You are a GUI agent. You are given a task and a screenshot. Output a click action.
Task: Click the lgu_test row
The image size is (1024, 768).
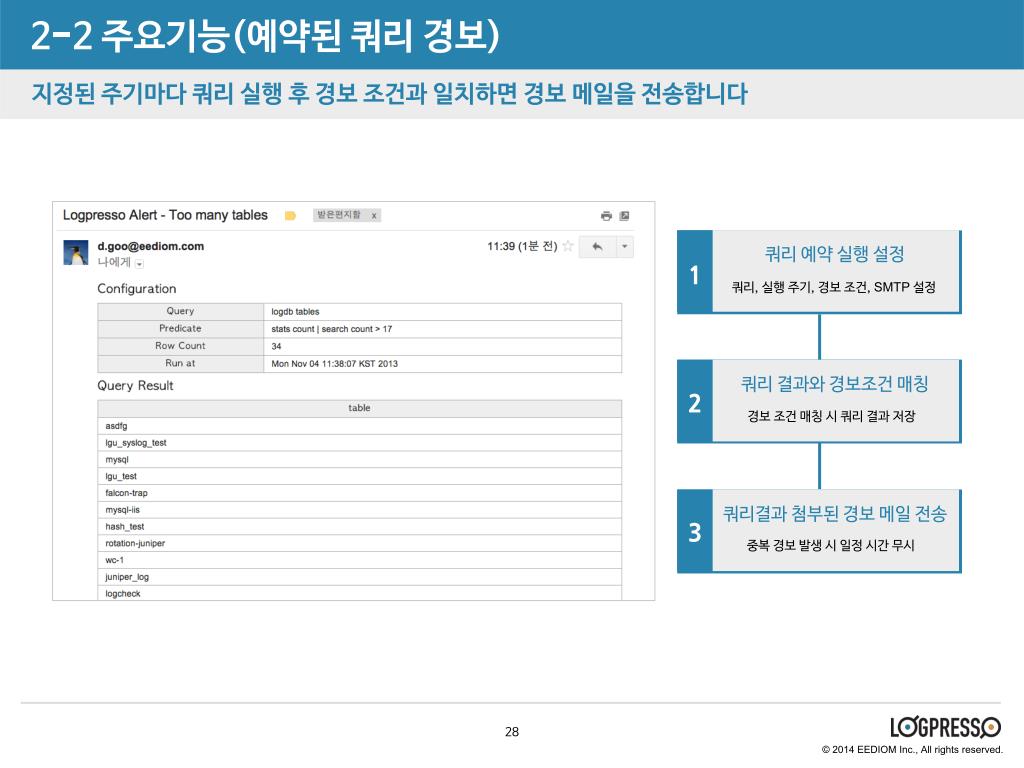(x=359, y=476)
